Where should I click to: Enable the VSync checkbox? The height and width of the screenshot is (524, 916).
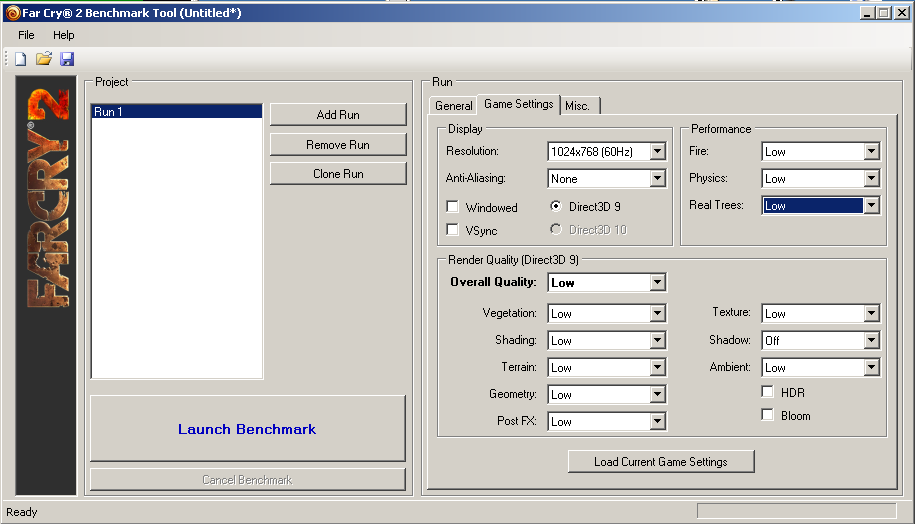point(452,230)
